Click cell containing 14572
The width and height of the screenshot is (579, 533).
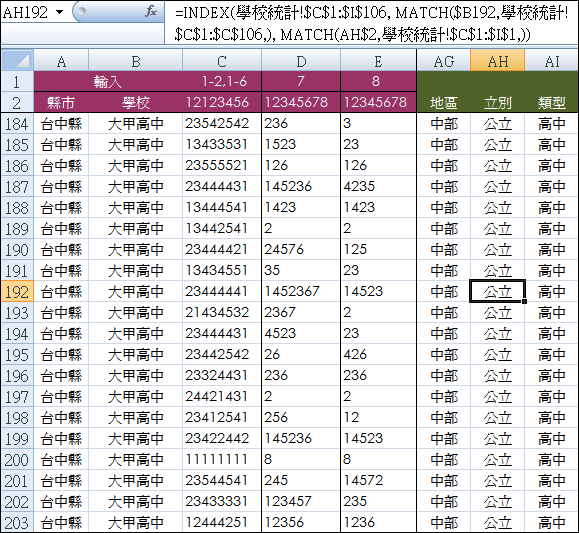(378, 480)
